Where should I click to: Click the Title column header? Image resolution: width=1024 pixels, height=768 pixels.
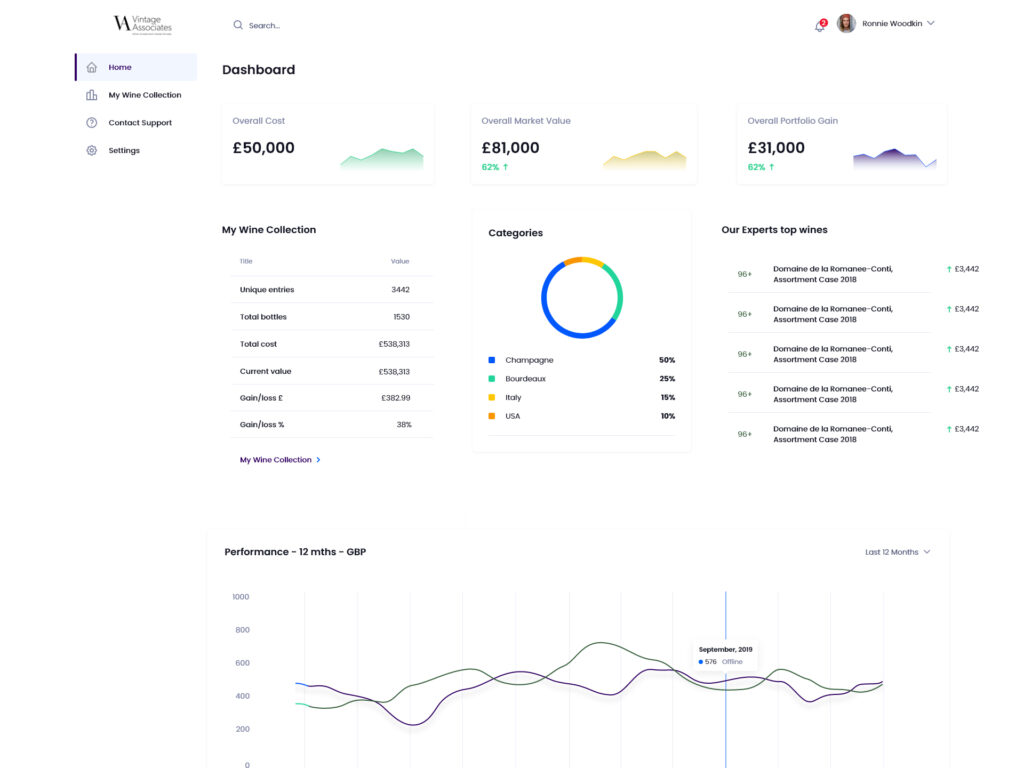[x=246, y=261]
